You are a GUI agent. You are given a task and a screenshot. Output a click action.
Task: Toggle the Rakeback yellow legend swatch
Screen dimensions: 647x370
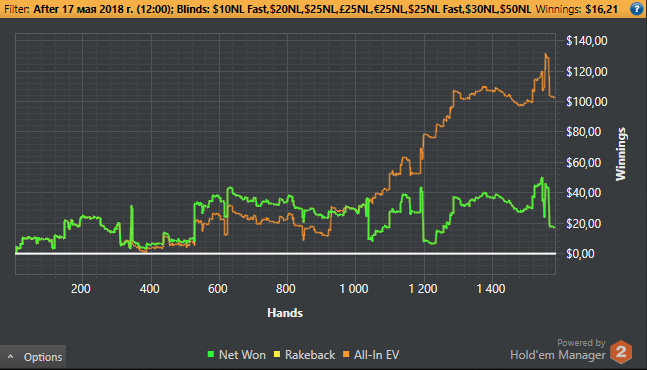point(277,354)
